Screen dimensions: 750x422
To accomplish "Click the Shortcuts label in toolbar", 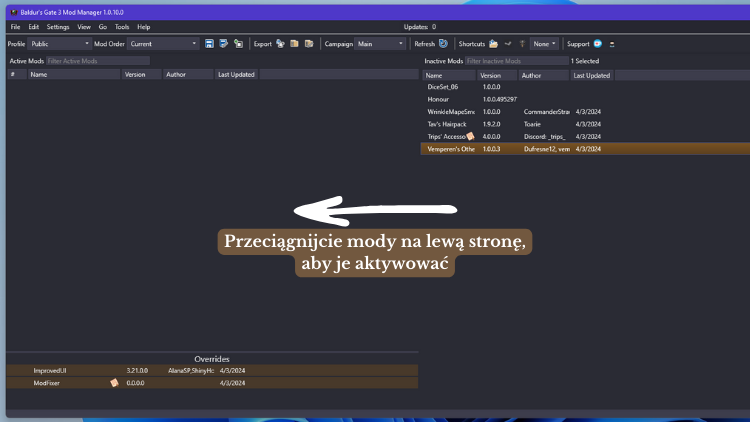I will point(472,44).
